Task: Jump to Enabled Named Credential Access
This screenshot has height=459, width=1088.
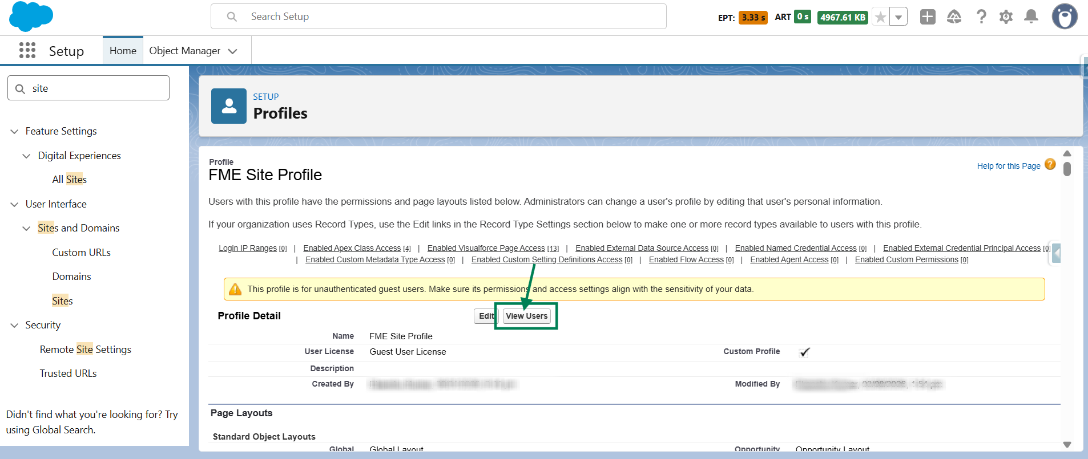Action: (x=796, y=248)
